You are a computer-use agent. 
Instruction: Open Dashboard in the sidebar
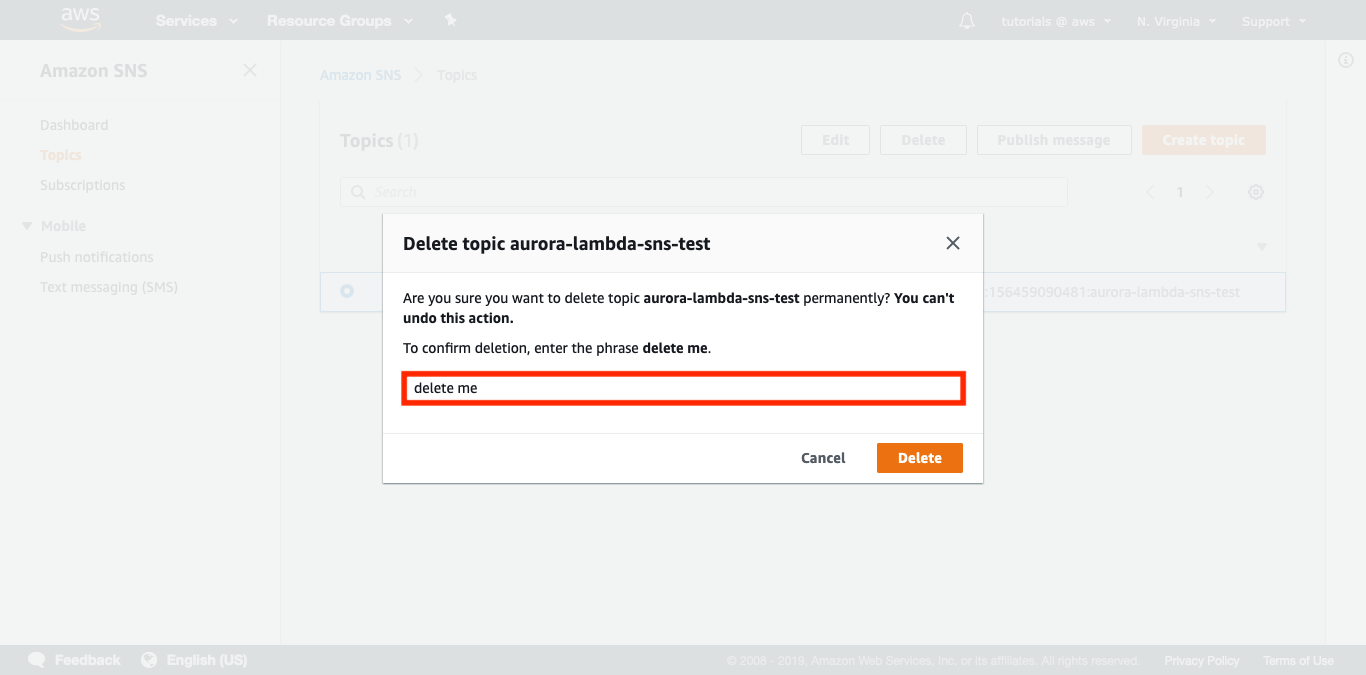tap(74, 125)
